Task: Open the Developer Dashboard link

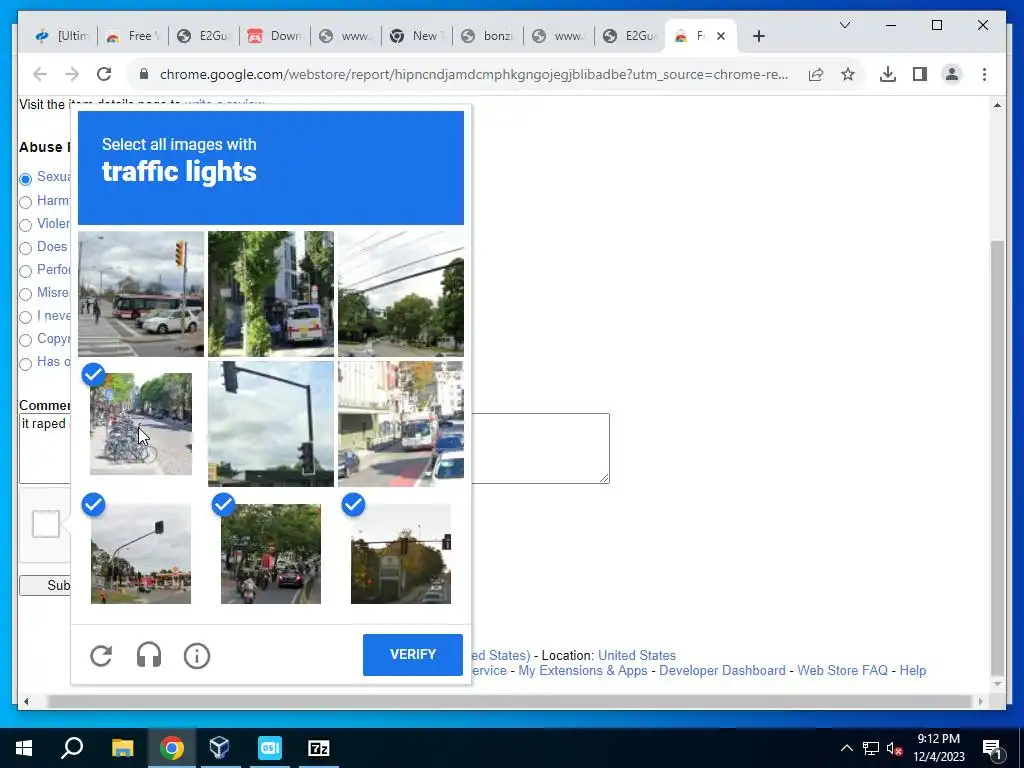Action: [722, 671]
